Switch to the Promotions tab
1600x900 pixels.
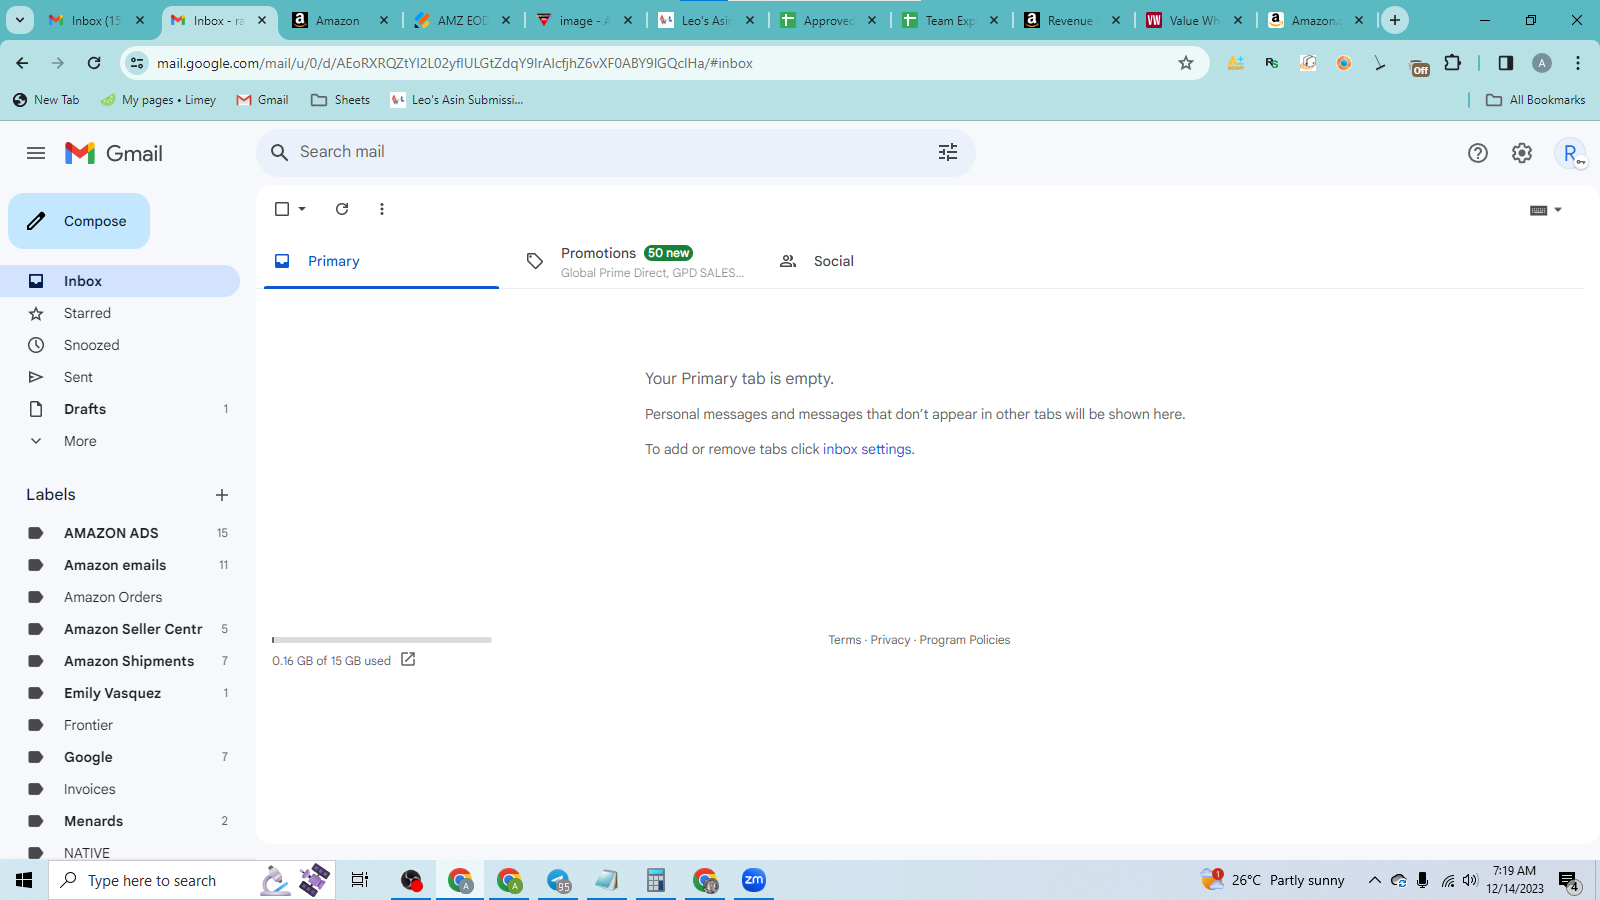pos(635,261)
